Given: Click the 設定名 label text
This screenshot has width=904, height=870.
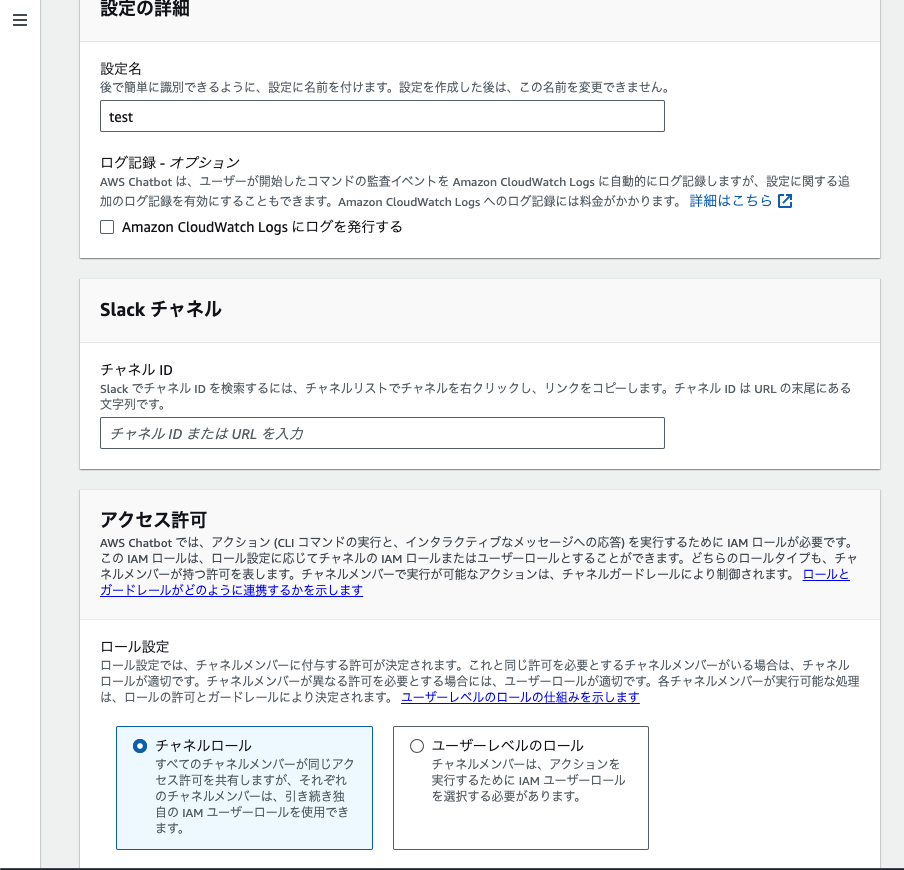Looking at the screenshot, I should tap(120, 69).
